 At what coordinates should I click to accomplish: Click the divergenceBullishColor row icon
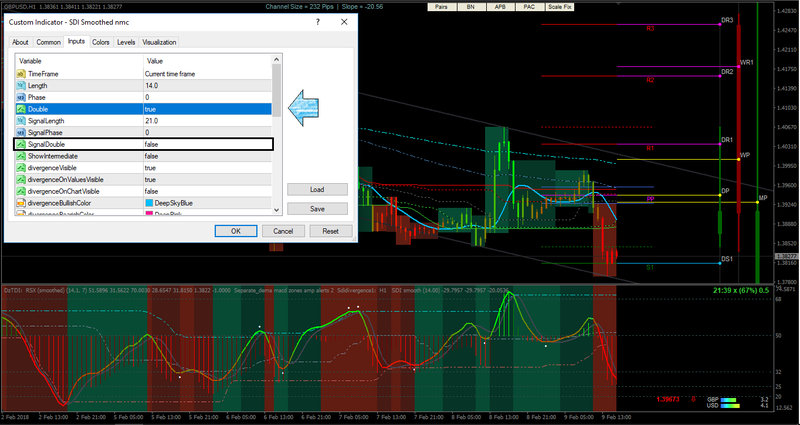(20, 202)
